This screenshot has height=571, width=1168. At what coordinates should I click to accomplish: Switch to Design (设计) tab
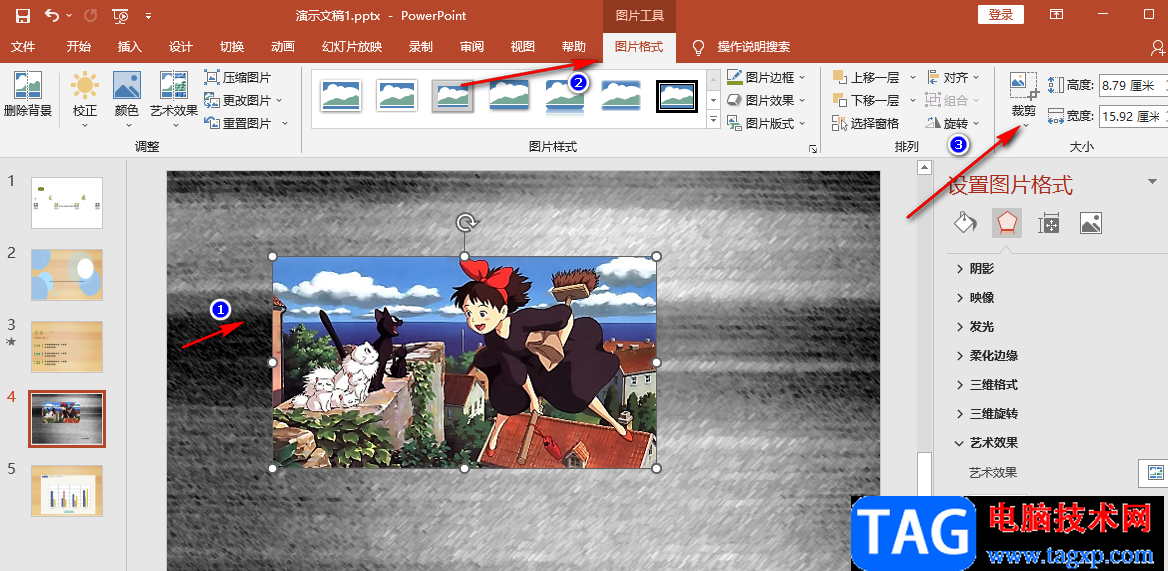(181, 47)
